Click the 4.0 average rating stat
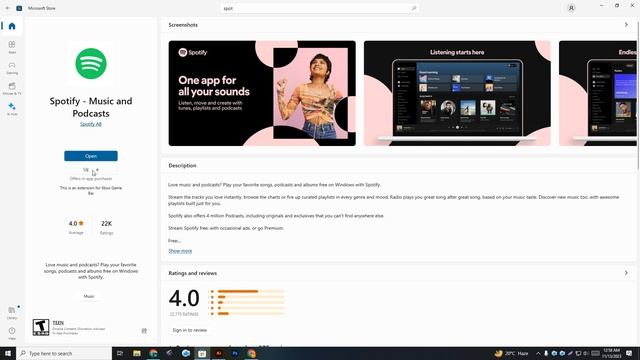The width and height of the screenshot is (640, 360). click(x=76, y=227)
